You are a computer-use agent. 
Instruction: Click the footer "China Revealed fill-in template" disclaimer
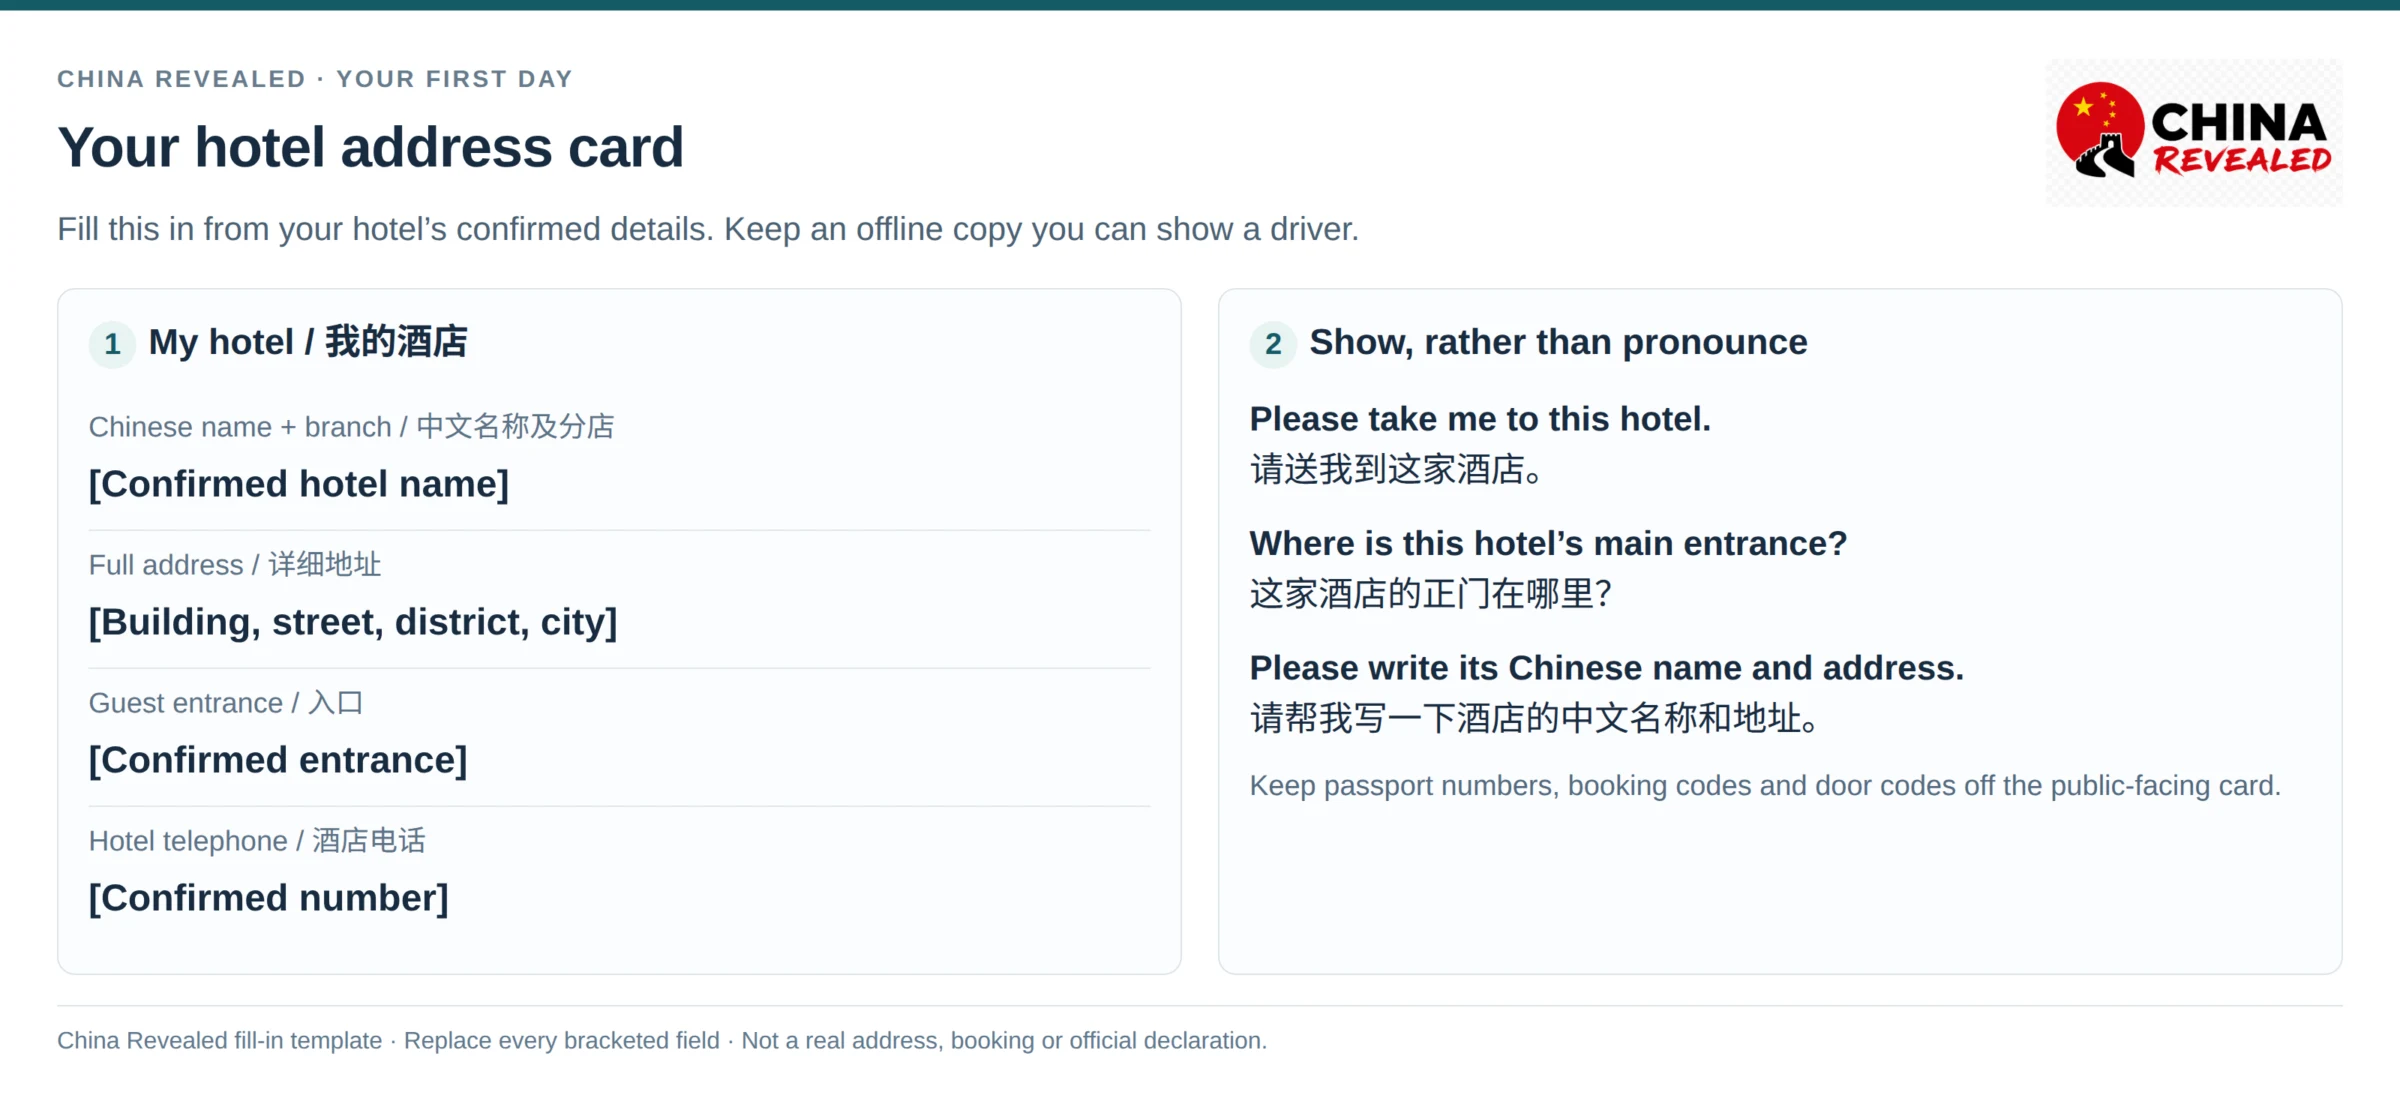pos(662,1041)
